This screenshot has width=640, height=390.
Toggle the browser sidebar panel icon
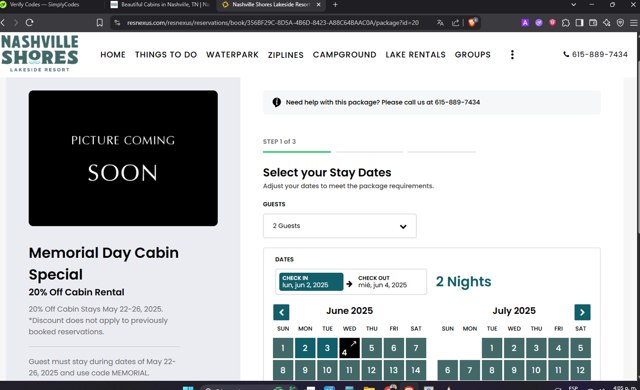[x=579, y=23]
